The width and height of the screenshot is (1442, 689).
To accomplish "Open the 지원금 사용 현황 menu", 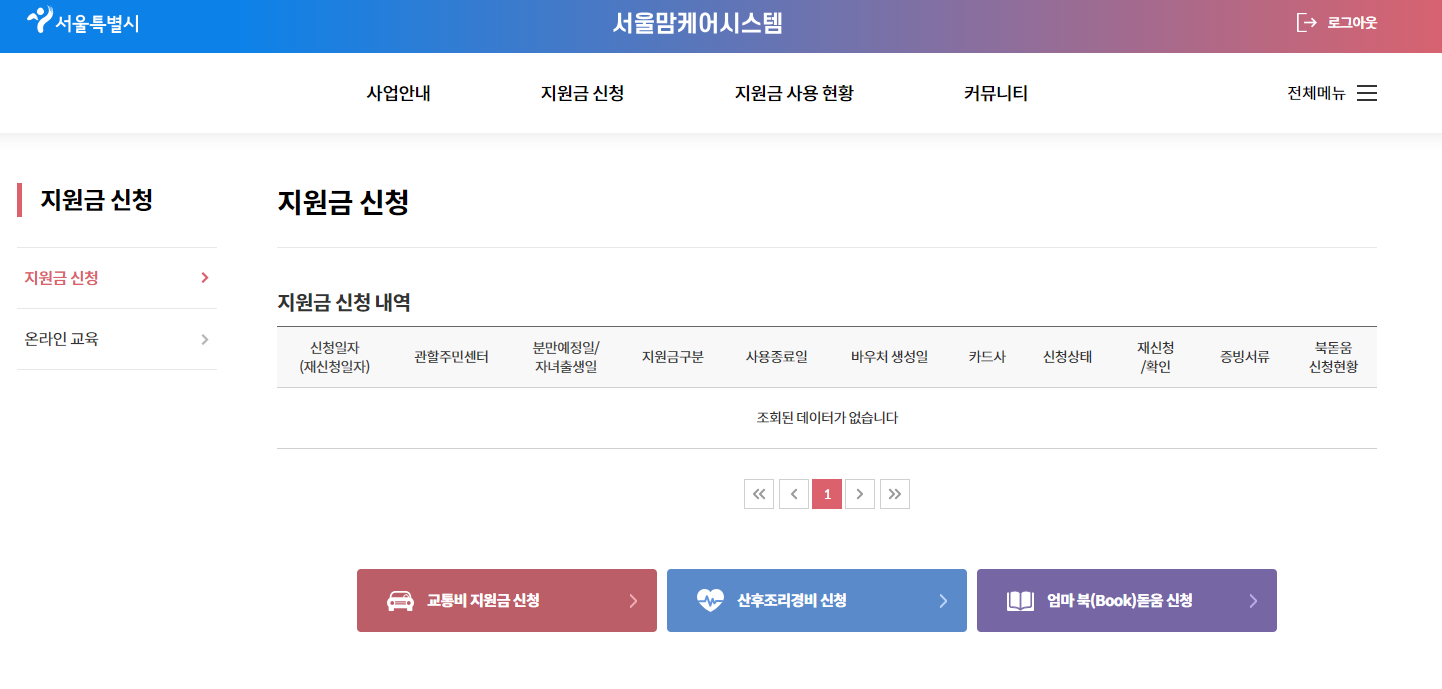I will point(794,93).
